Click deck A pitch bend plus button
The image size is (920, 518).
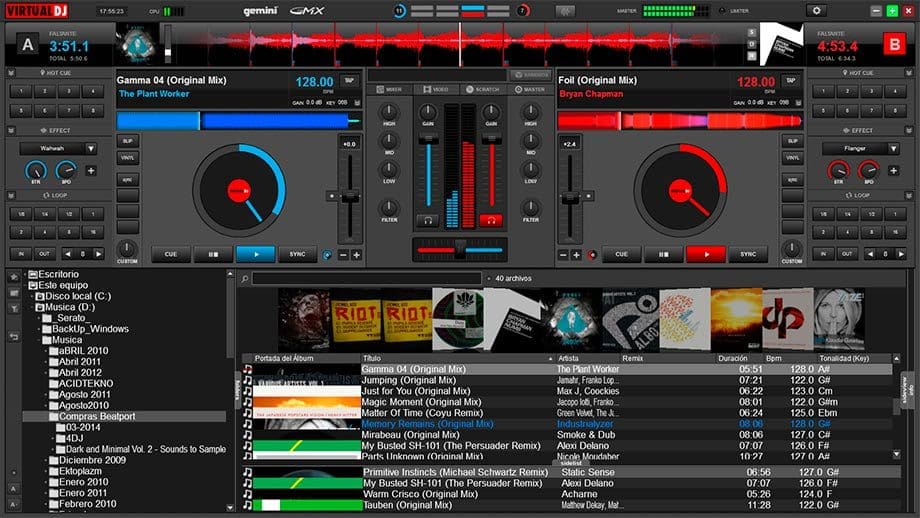(x=356, y=255)
